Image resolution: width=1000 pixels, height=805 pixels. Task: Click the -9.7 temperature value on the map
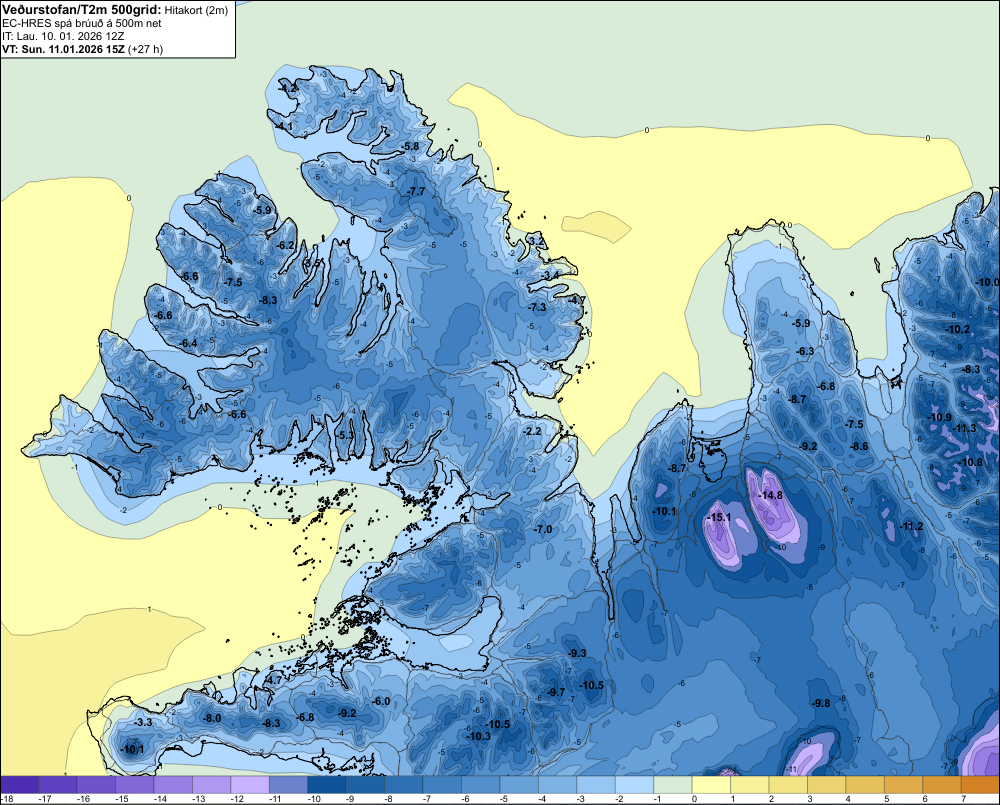[x=556, y=692]
